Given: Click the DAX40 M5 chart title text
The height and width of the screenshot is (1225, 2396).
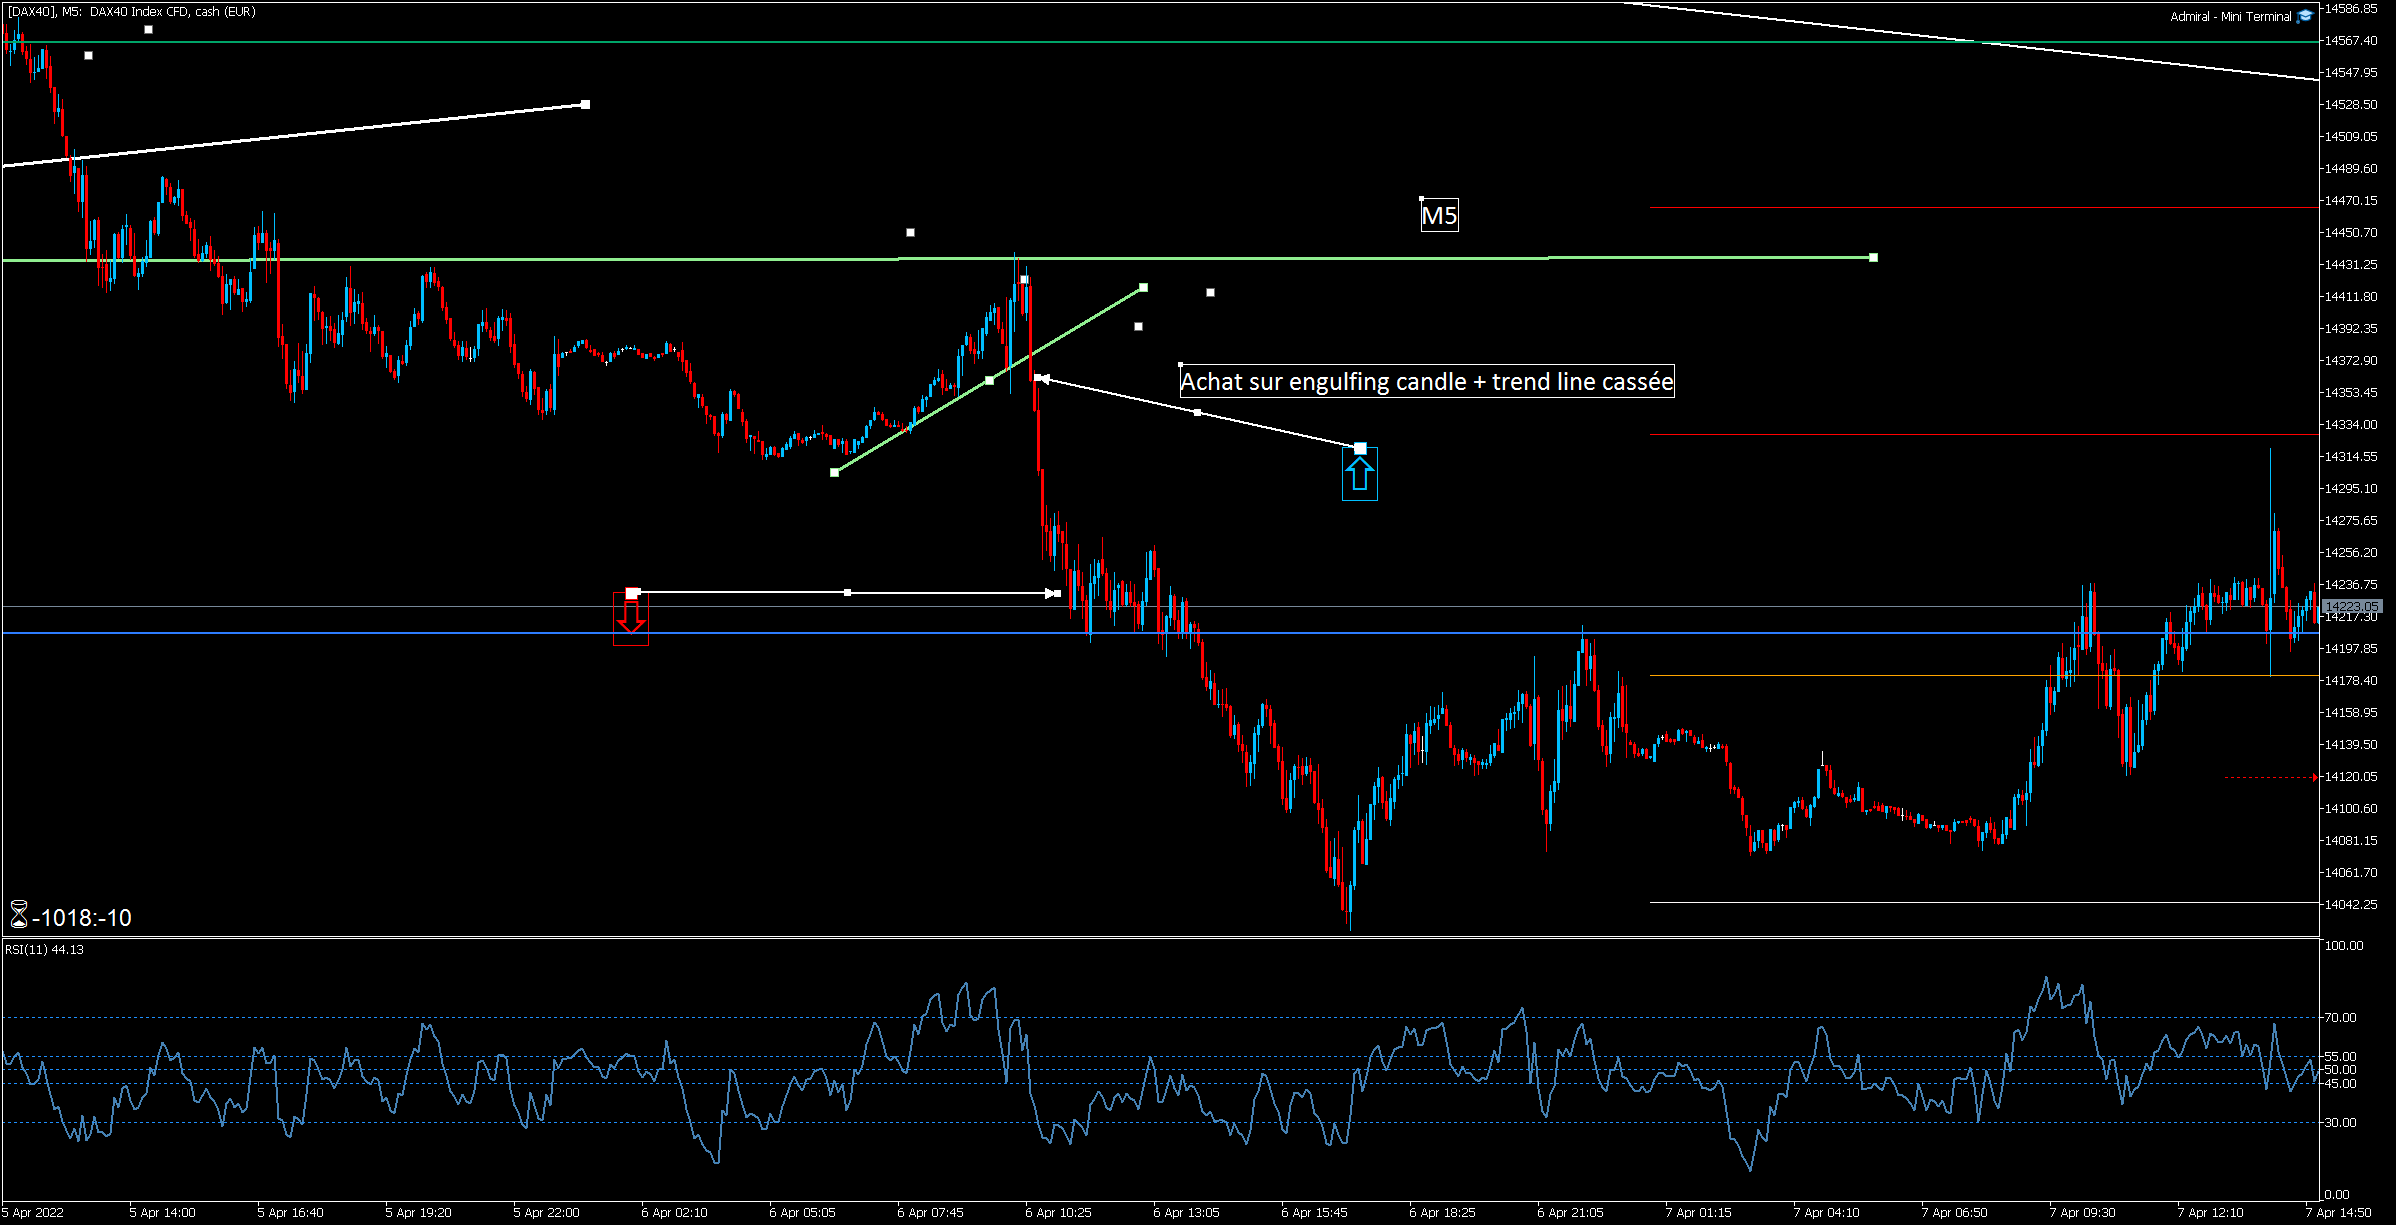Looking at the screenshot, I should pos(131,11).
